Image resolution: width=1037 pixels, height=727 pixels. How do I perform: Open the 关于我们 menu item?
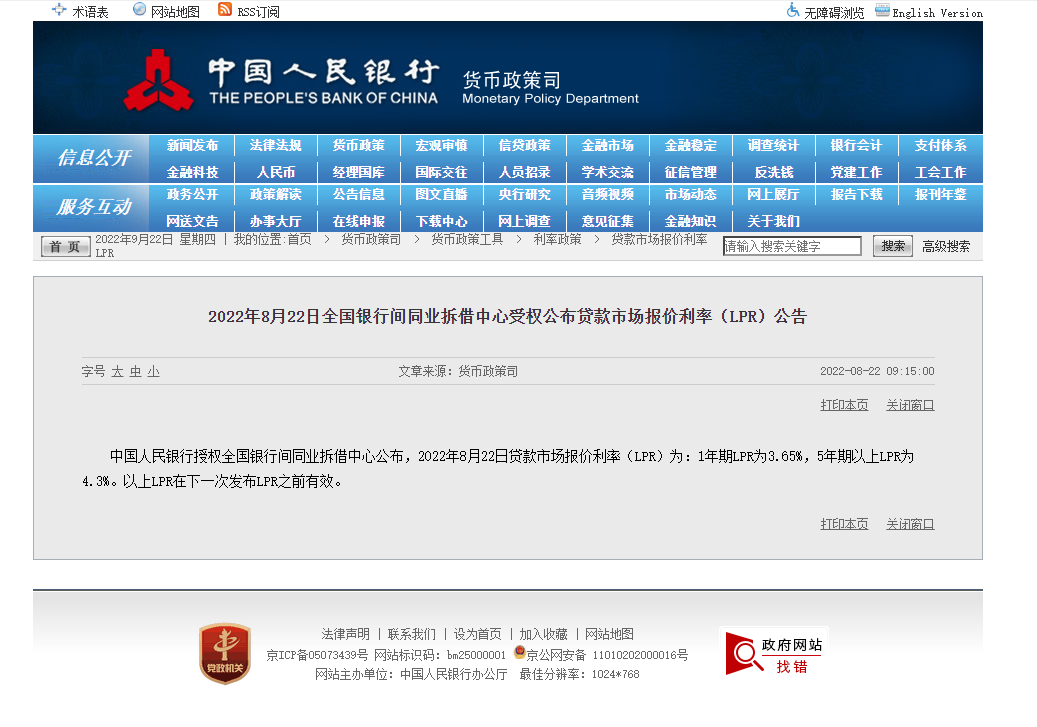(x=774, y=222)
